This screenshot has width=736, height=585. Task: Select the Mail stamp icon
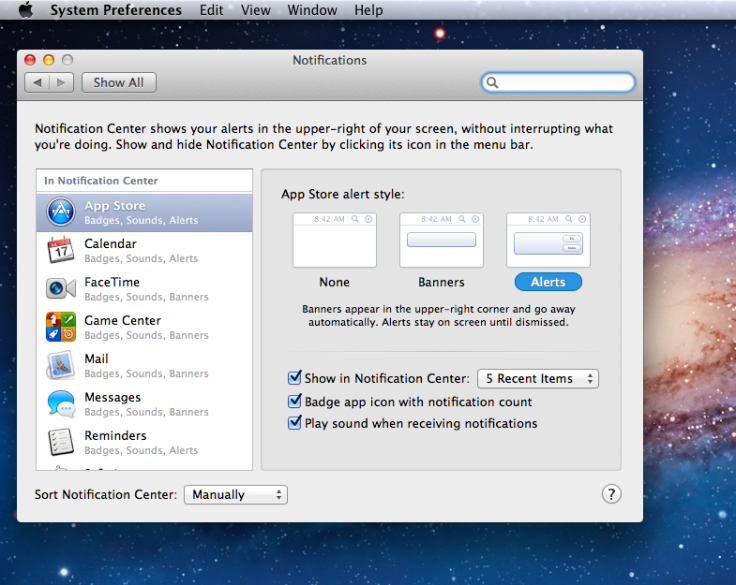(x=61, y=365)
